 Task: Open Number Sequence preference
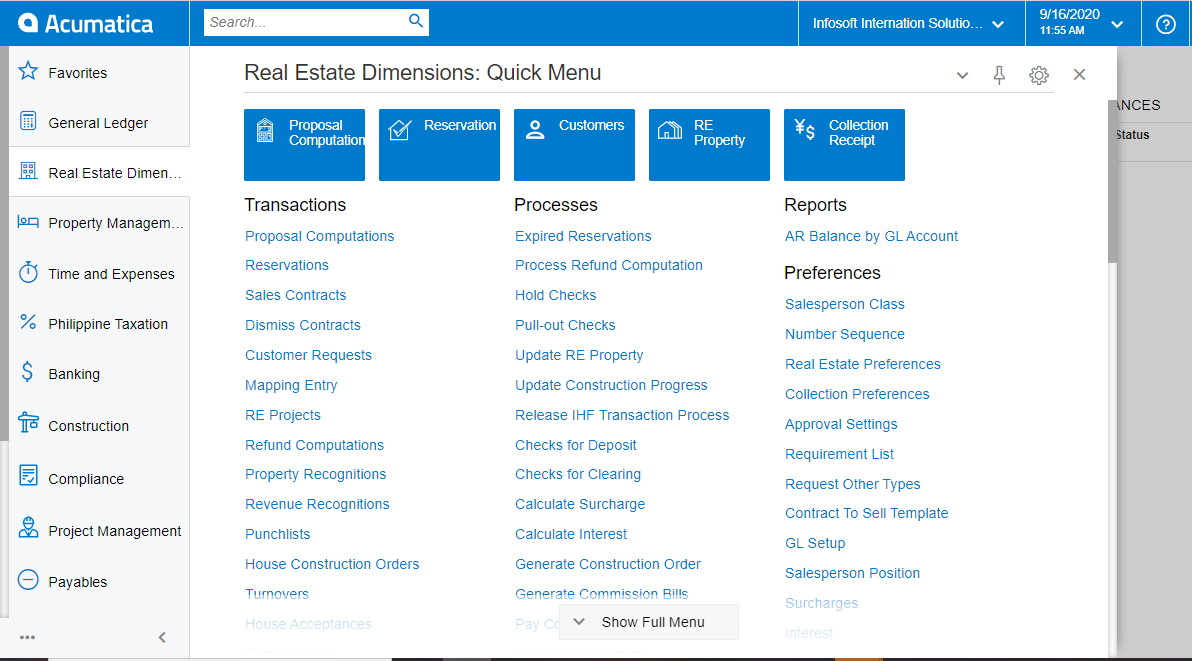click(x=845, y=334)
